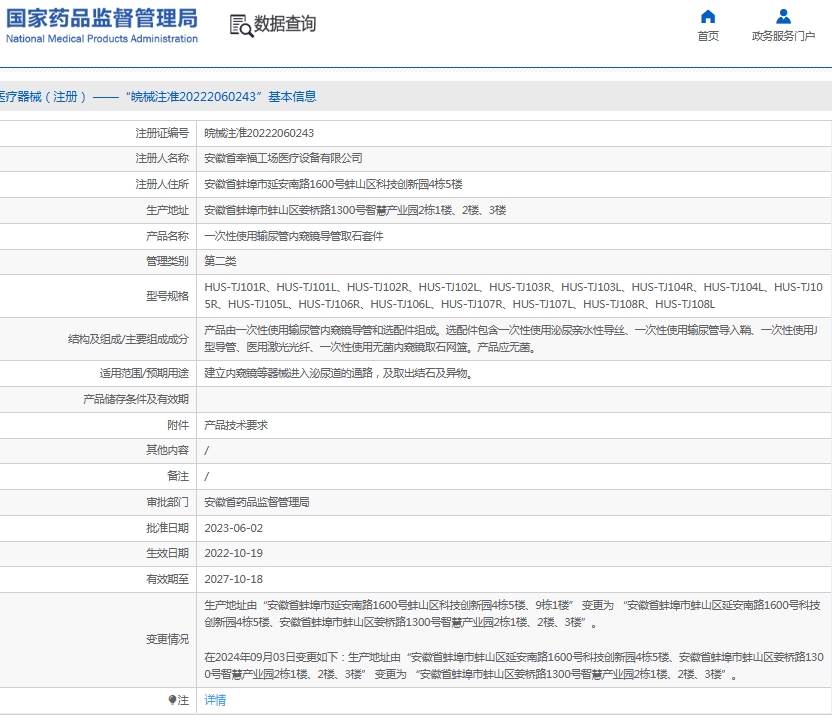Image resolution: width=832 pixels, height=722 pixels.
Task: Click 产品技术要求 in the 附件 row
Action: (x=236, y=425)
